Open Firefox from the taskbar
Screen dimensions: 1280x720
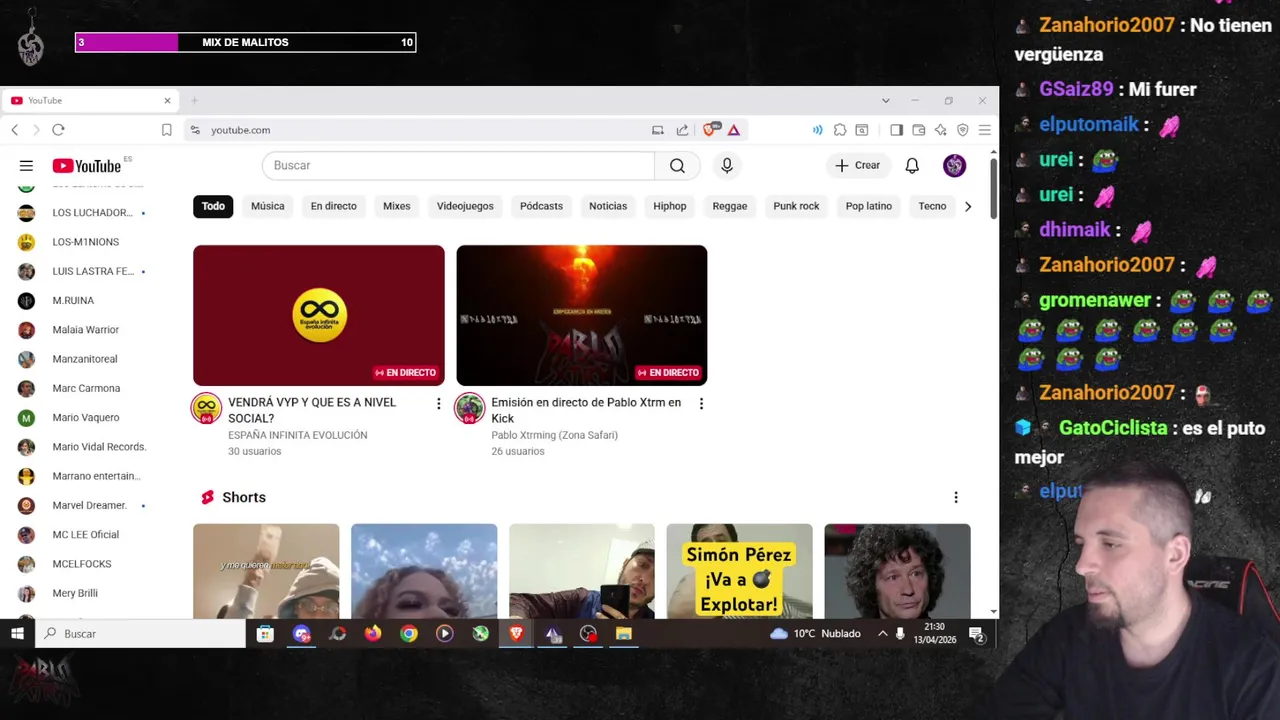(373, 634)
